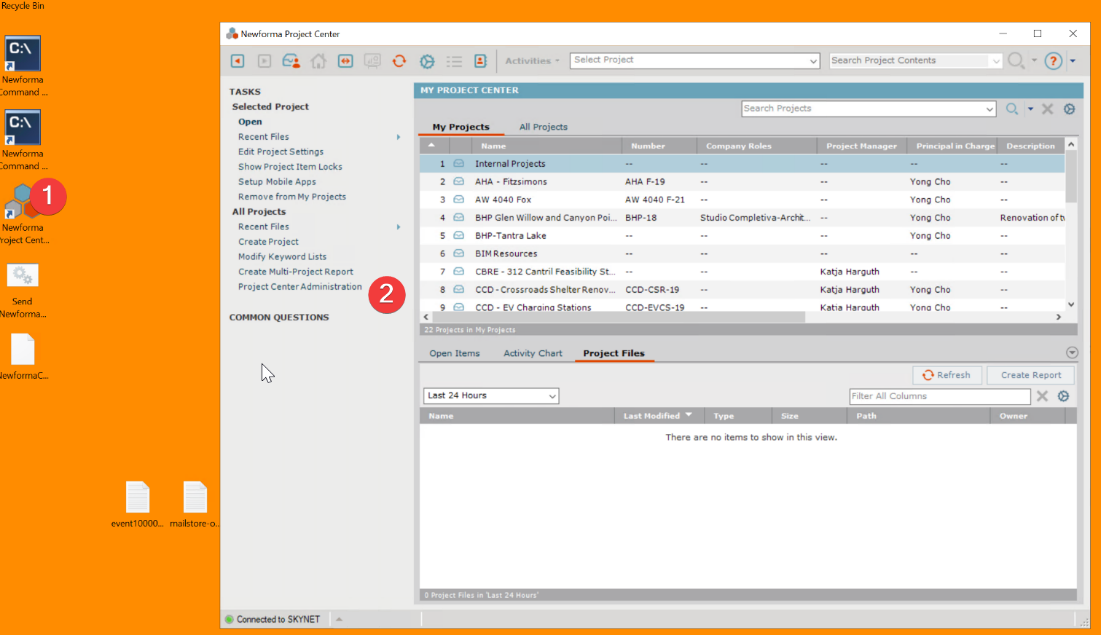The image size is (1101, 635).
Task: Select Create Project in the tasks panel
Action: (267, 241)
